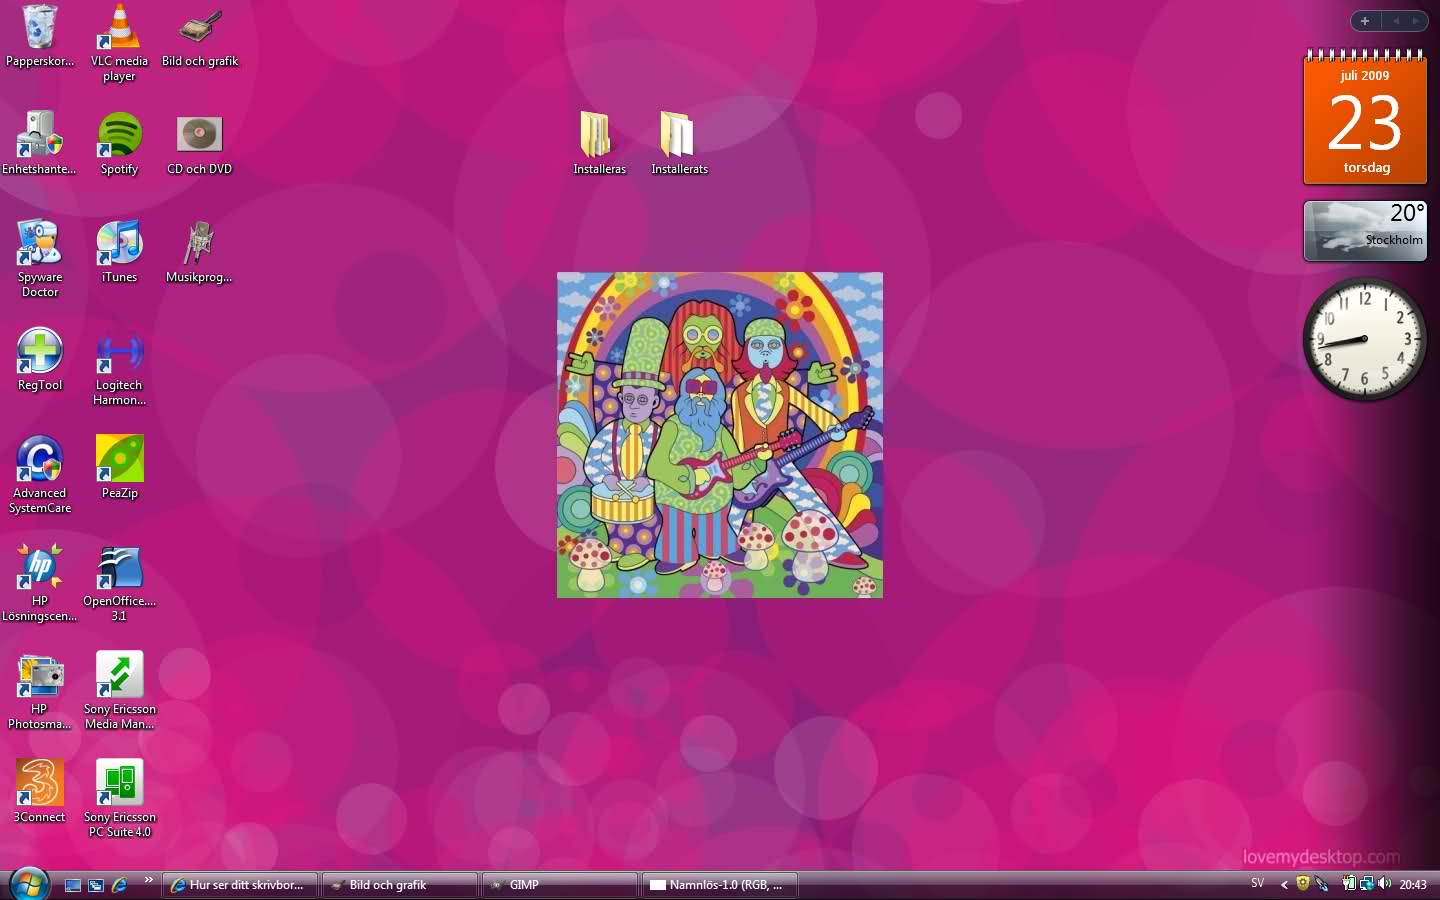The height and width of the screenshot is (900, 1440).
Task: Select the iTunes desktop icon
Action: 119,250
